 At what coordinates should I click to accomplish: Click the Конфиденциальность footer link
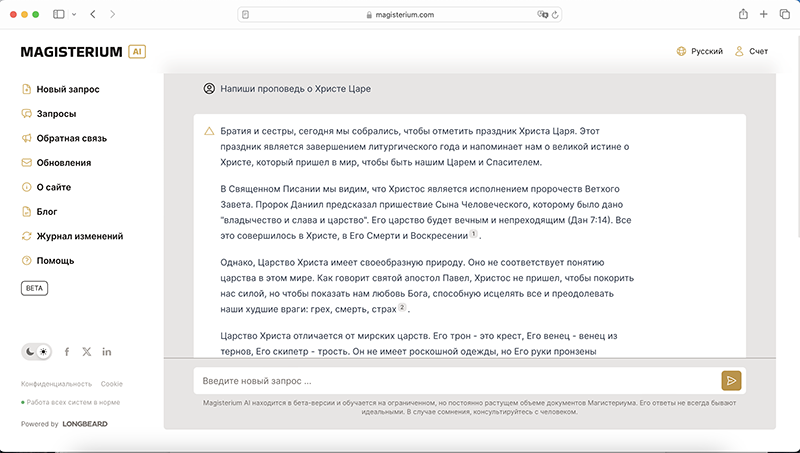56,384
